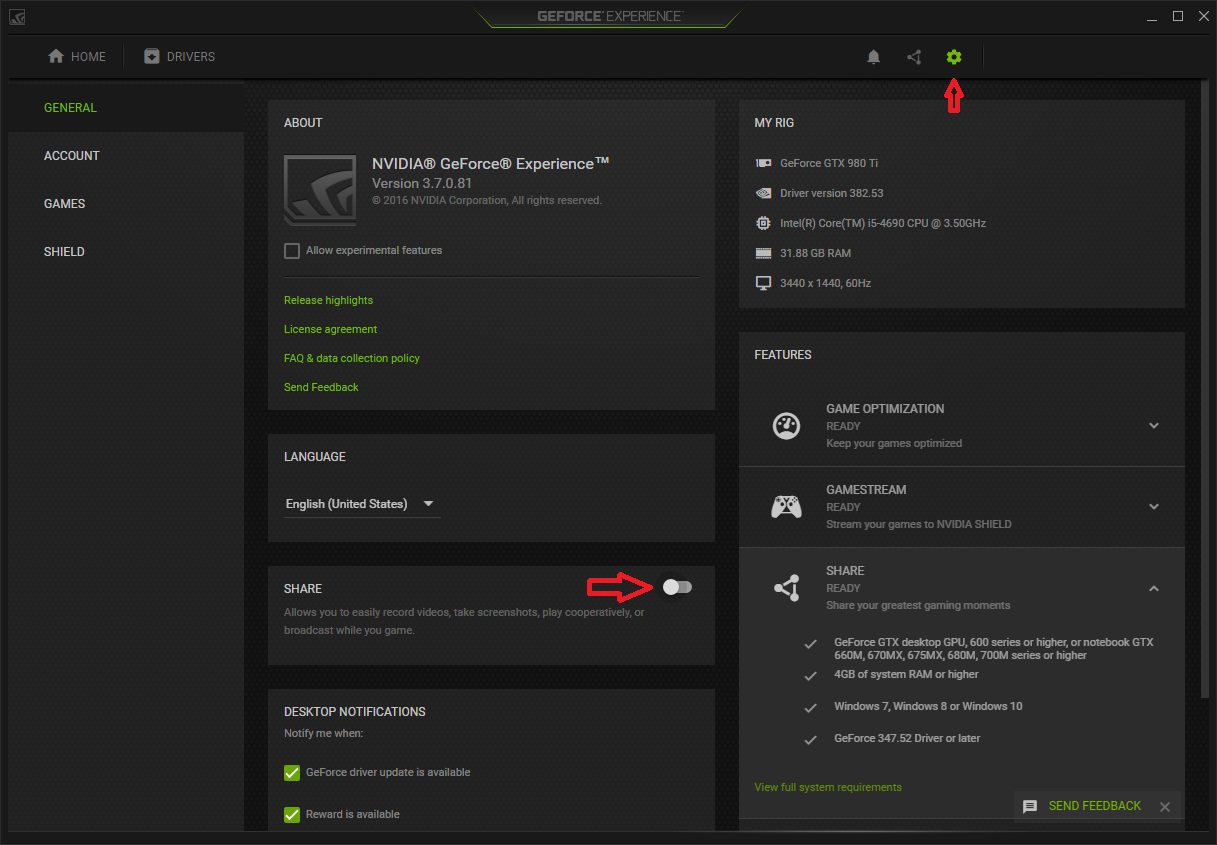This screenshot has width=1217, height=845.
Task: Expand the GameStream feature section
Action: pyautogui.click(x=1154, y=507)
